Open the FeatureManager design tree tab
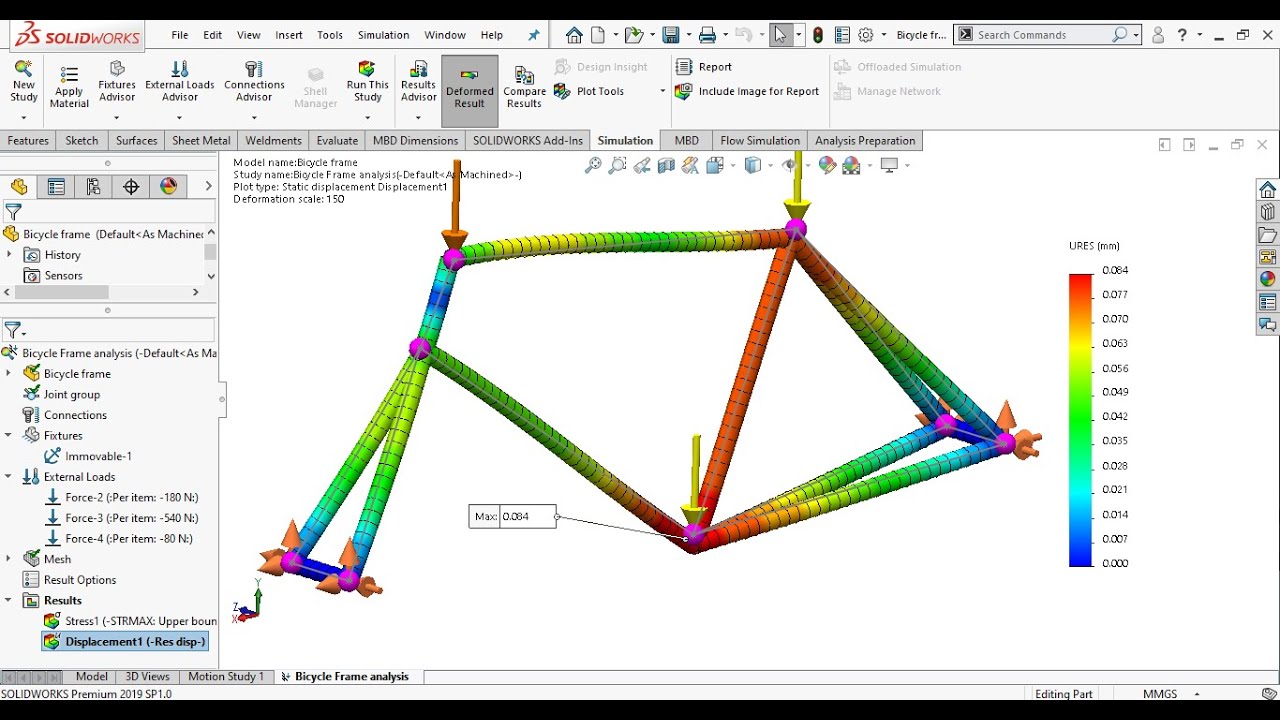 point(19,186)
